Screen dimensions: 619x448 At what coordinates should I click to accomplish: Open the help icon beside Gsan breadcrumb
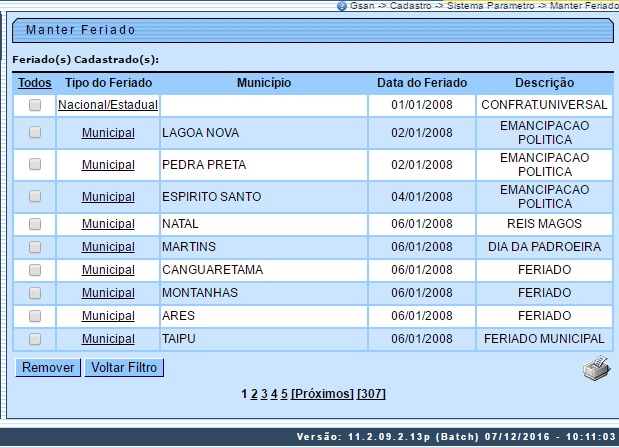342,6
